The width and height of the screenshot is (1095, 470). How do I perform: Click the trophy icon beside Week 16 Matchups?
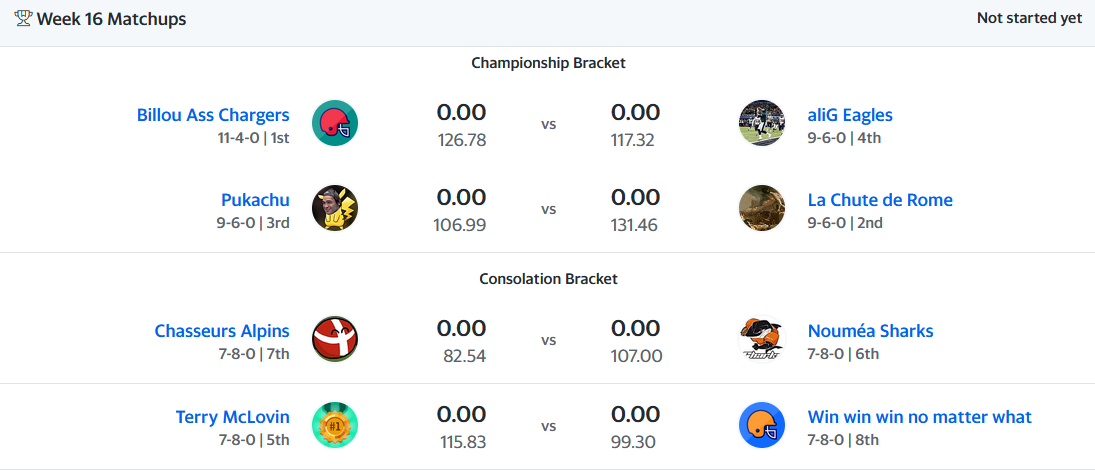click(x=23, y=19)
